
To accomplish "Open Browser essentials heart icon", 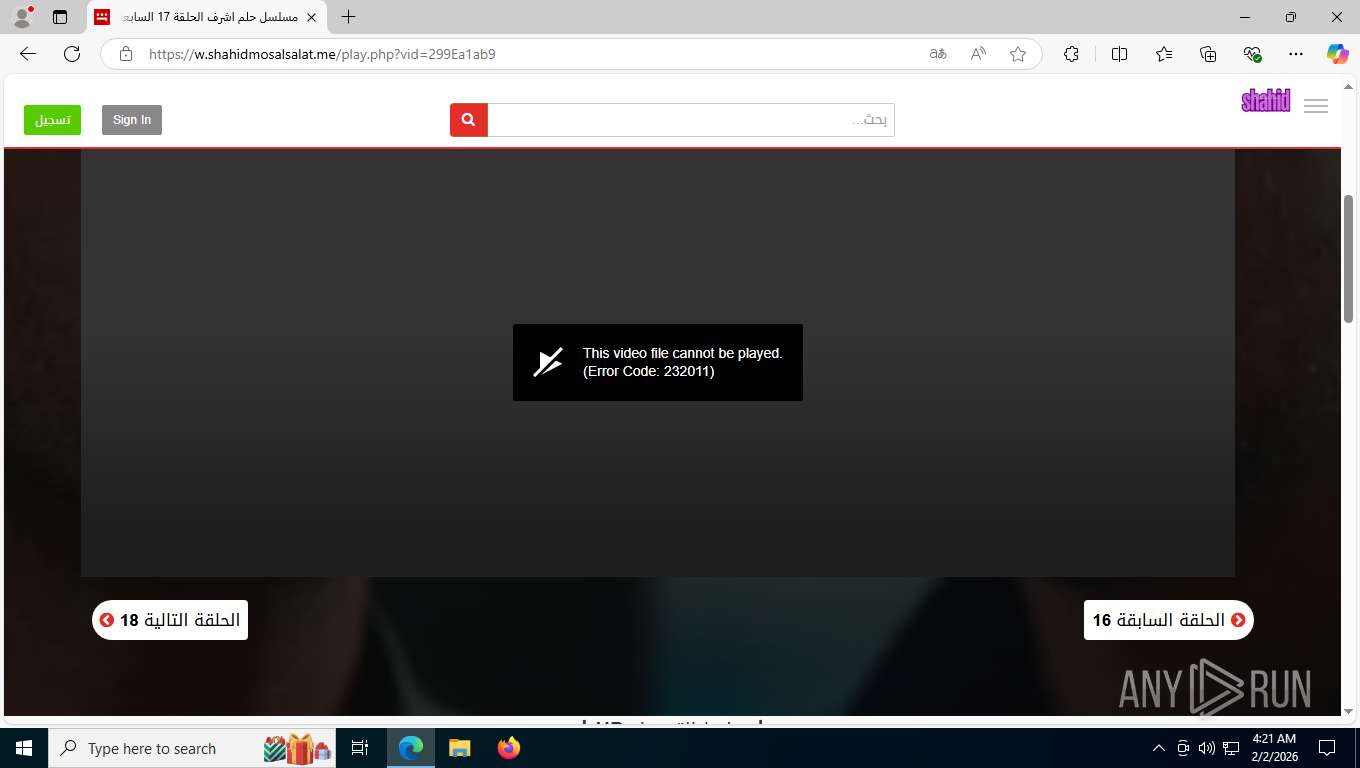I will [x=1252, y=54].
